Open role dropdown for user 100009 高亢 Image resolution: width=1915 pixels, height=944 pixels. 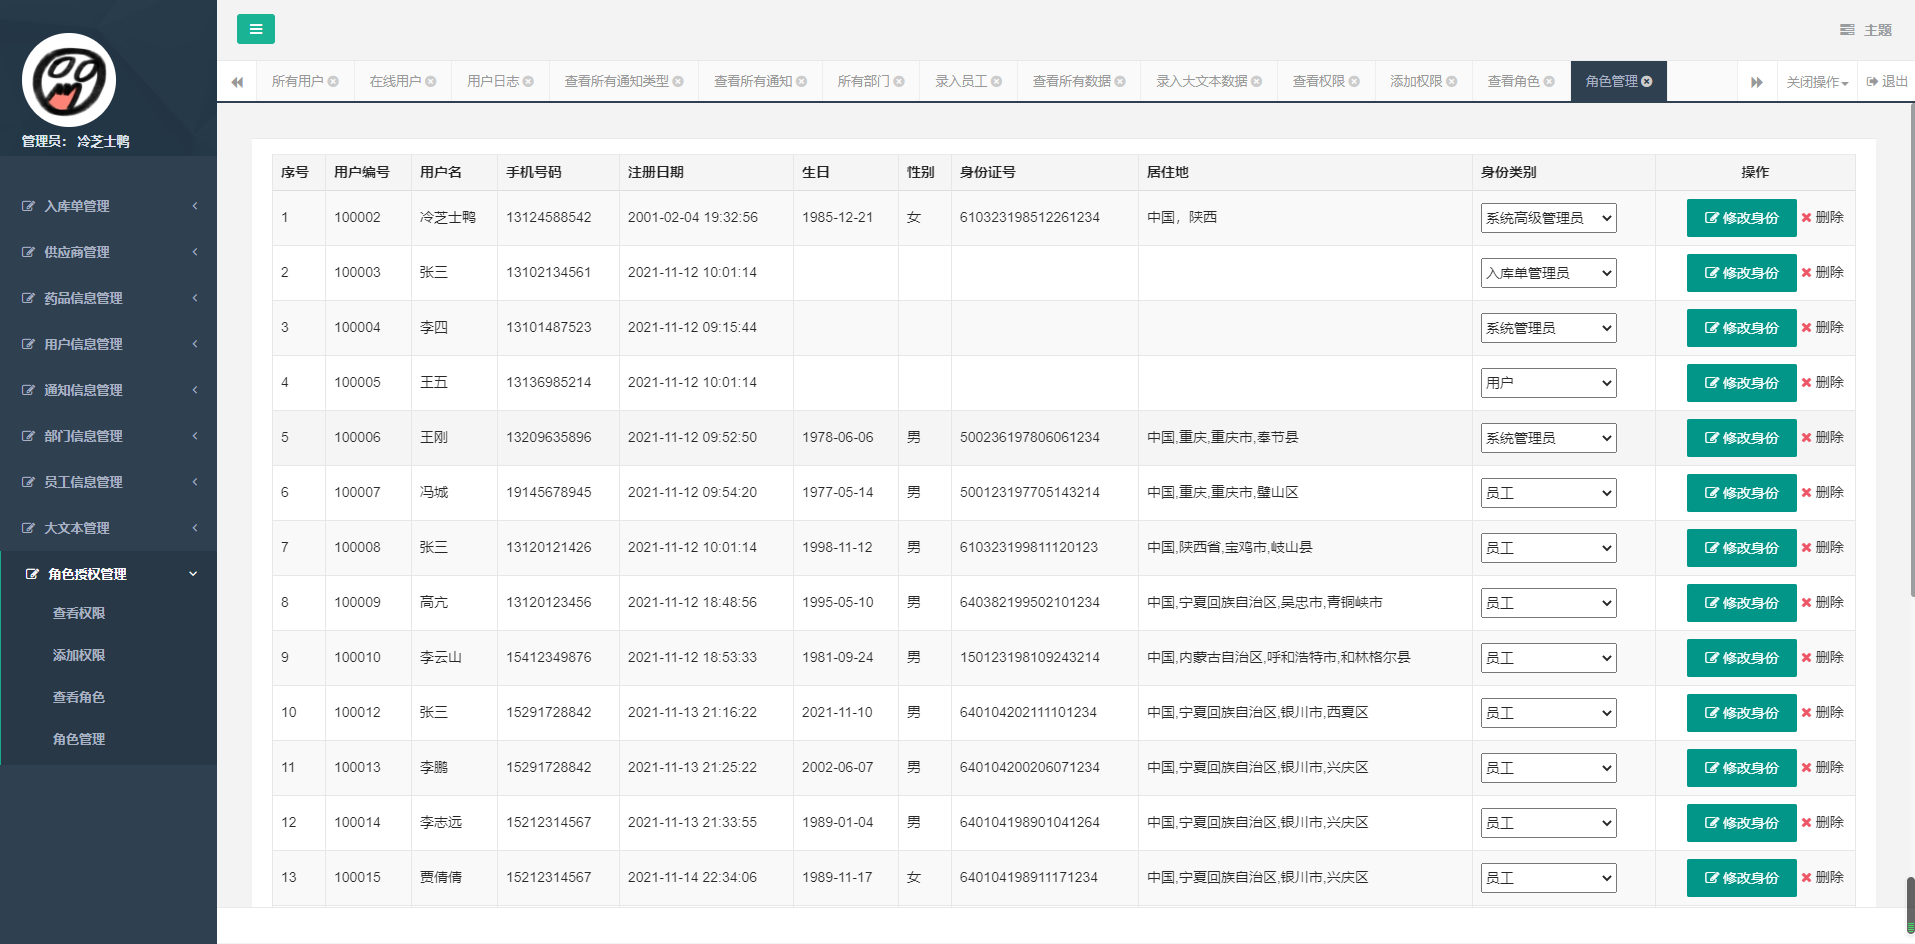click(x=1548, y=603)
